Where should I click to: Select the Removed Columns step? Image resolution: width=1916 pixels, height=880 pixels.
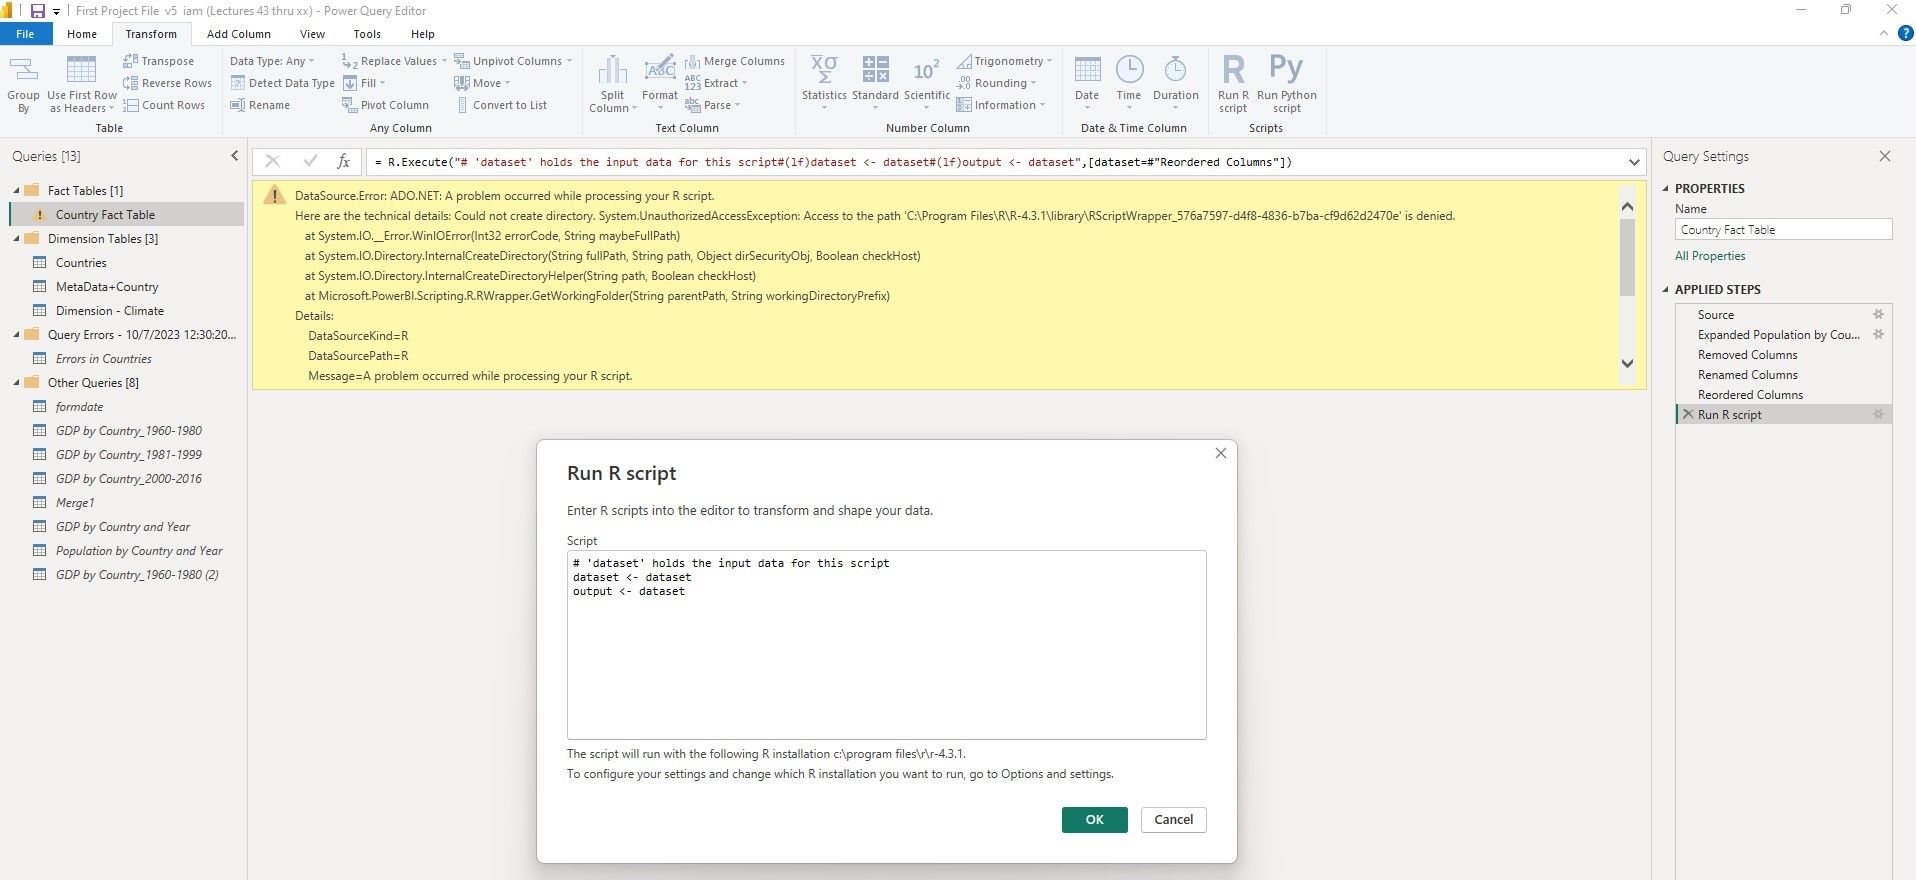(1747, 354)
